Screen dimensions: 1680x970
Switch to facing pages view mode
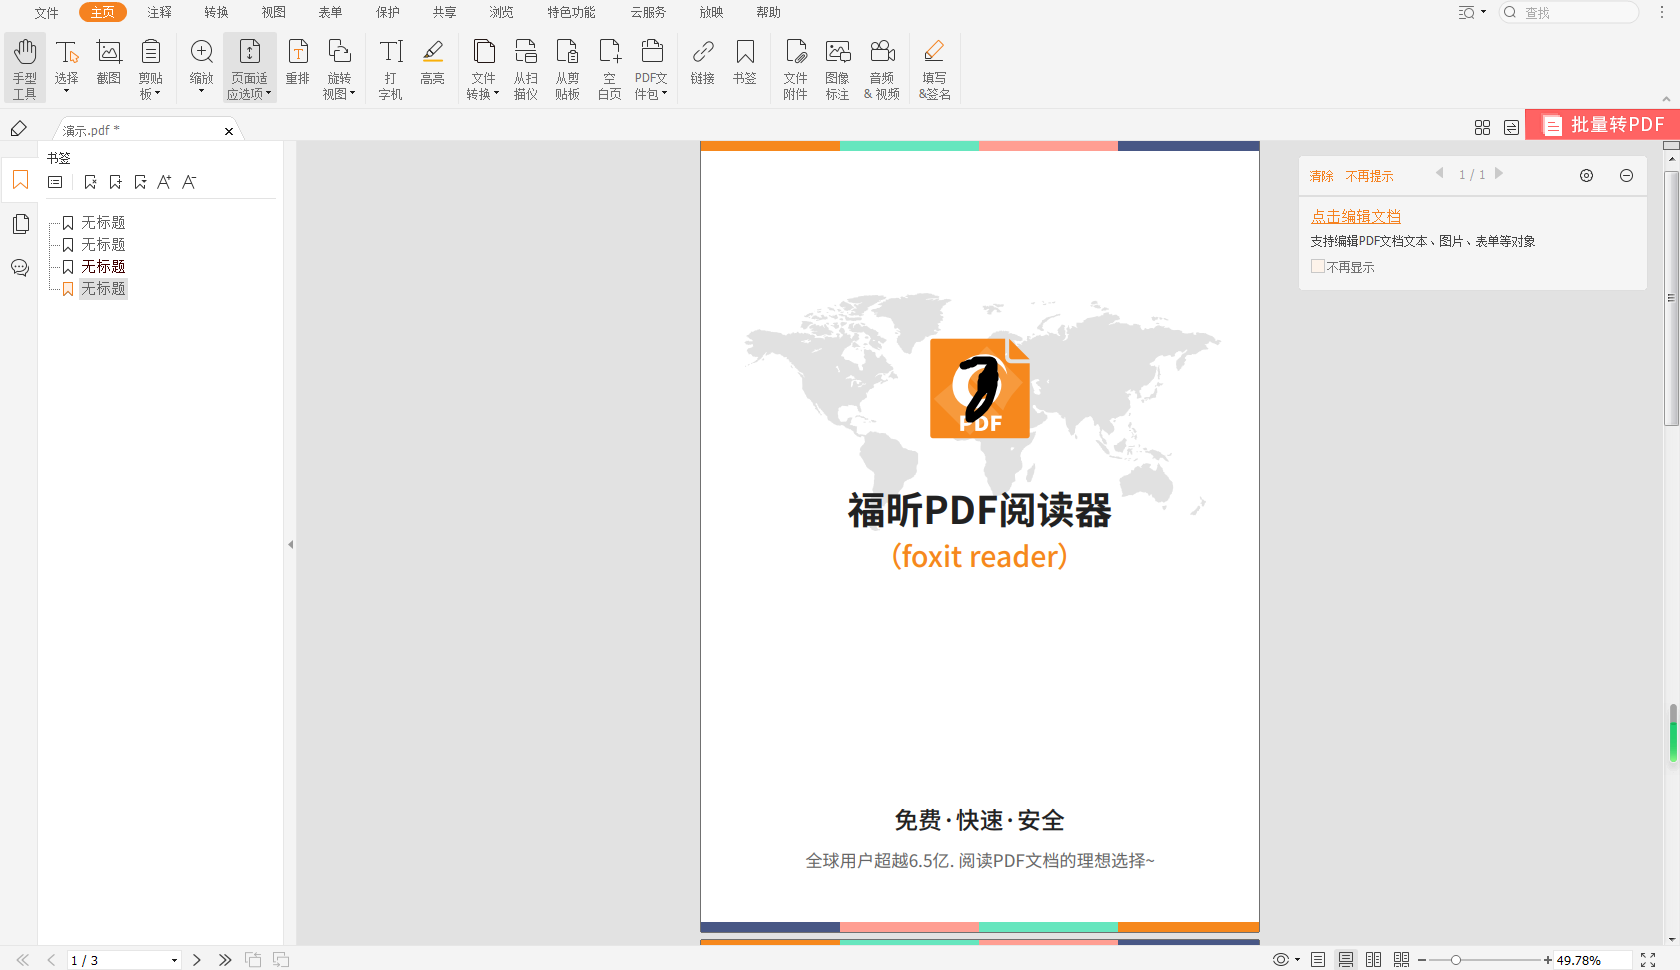coord(1374,960)
